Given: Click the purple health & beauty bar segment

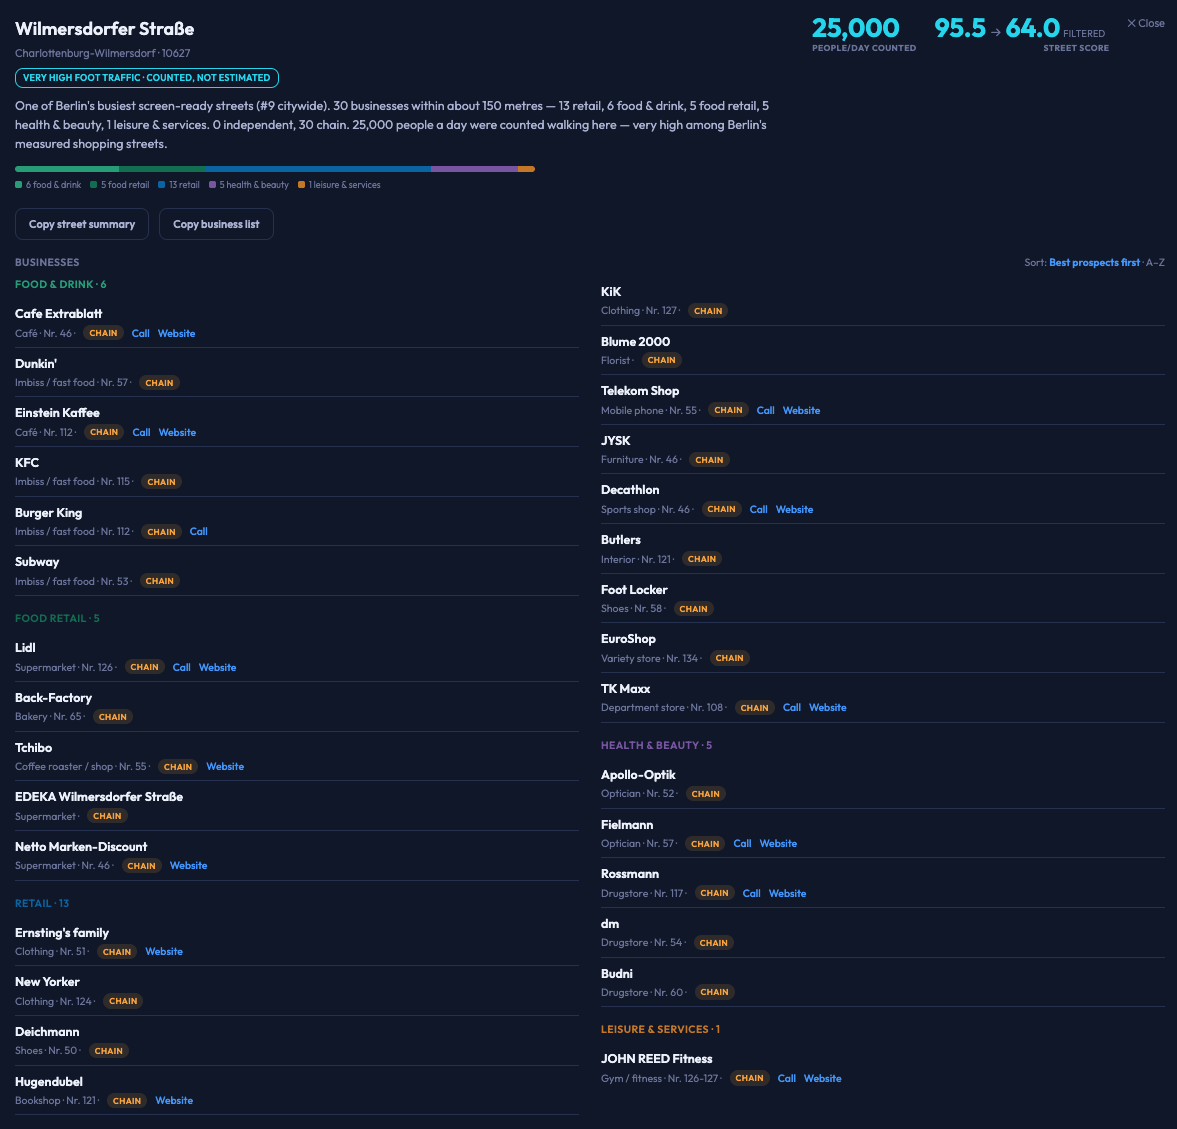Looking at the screenshot, I should click(x=474, y=169).
